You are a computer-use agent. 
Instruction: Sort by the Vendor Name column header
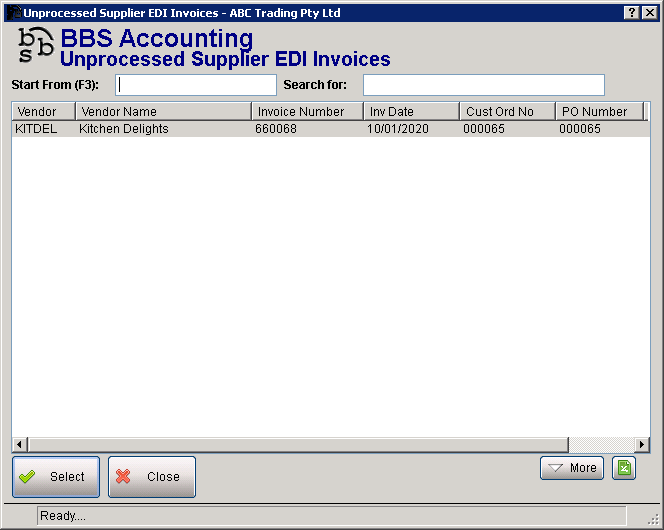click(163, 112)
